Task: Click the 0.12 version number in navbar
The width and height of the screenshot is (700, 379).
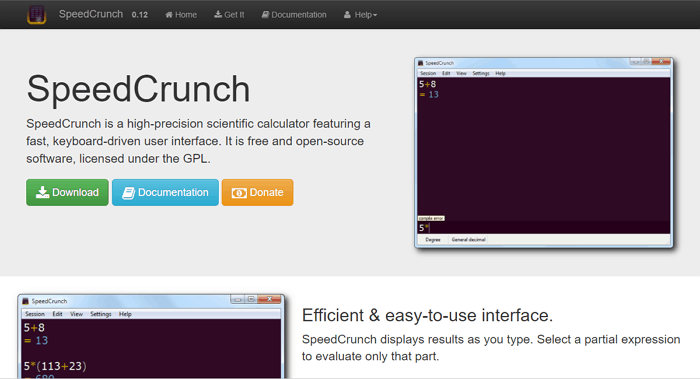Action: (140, 15)
